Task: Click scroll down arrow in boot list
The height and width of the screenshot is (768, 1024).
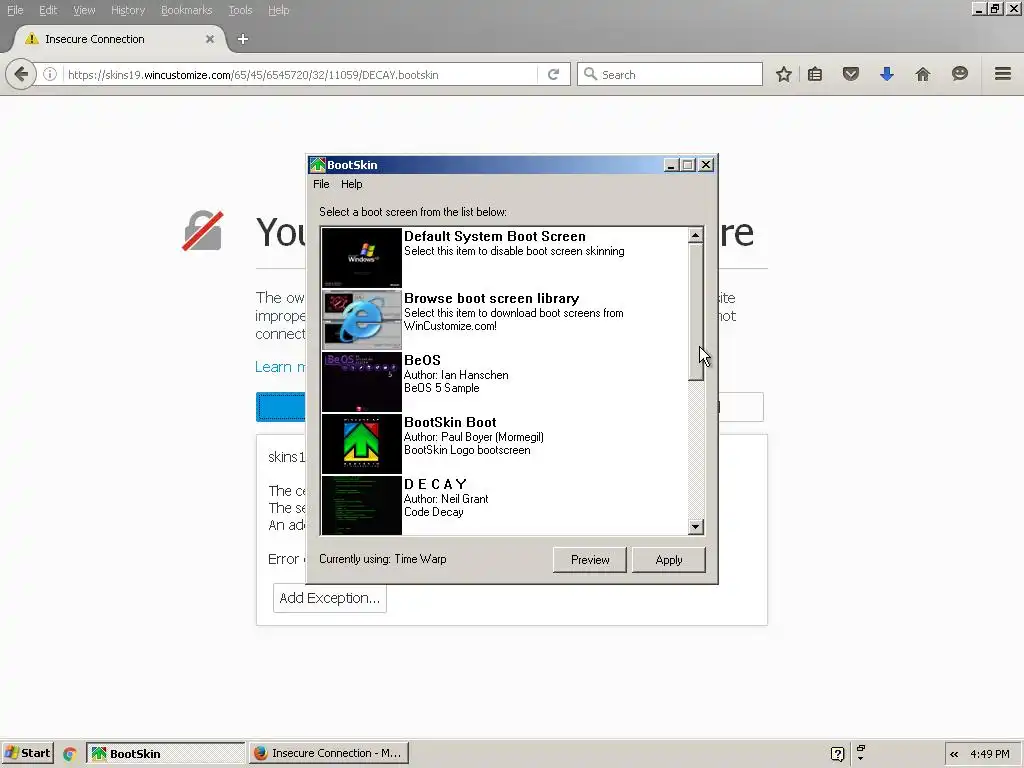Action: click(x=696, y=526)
